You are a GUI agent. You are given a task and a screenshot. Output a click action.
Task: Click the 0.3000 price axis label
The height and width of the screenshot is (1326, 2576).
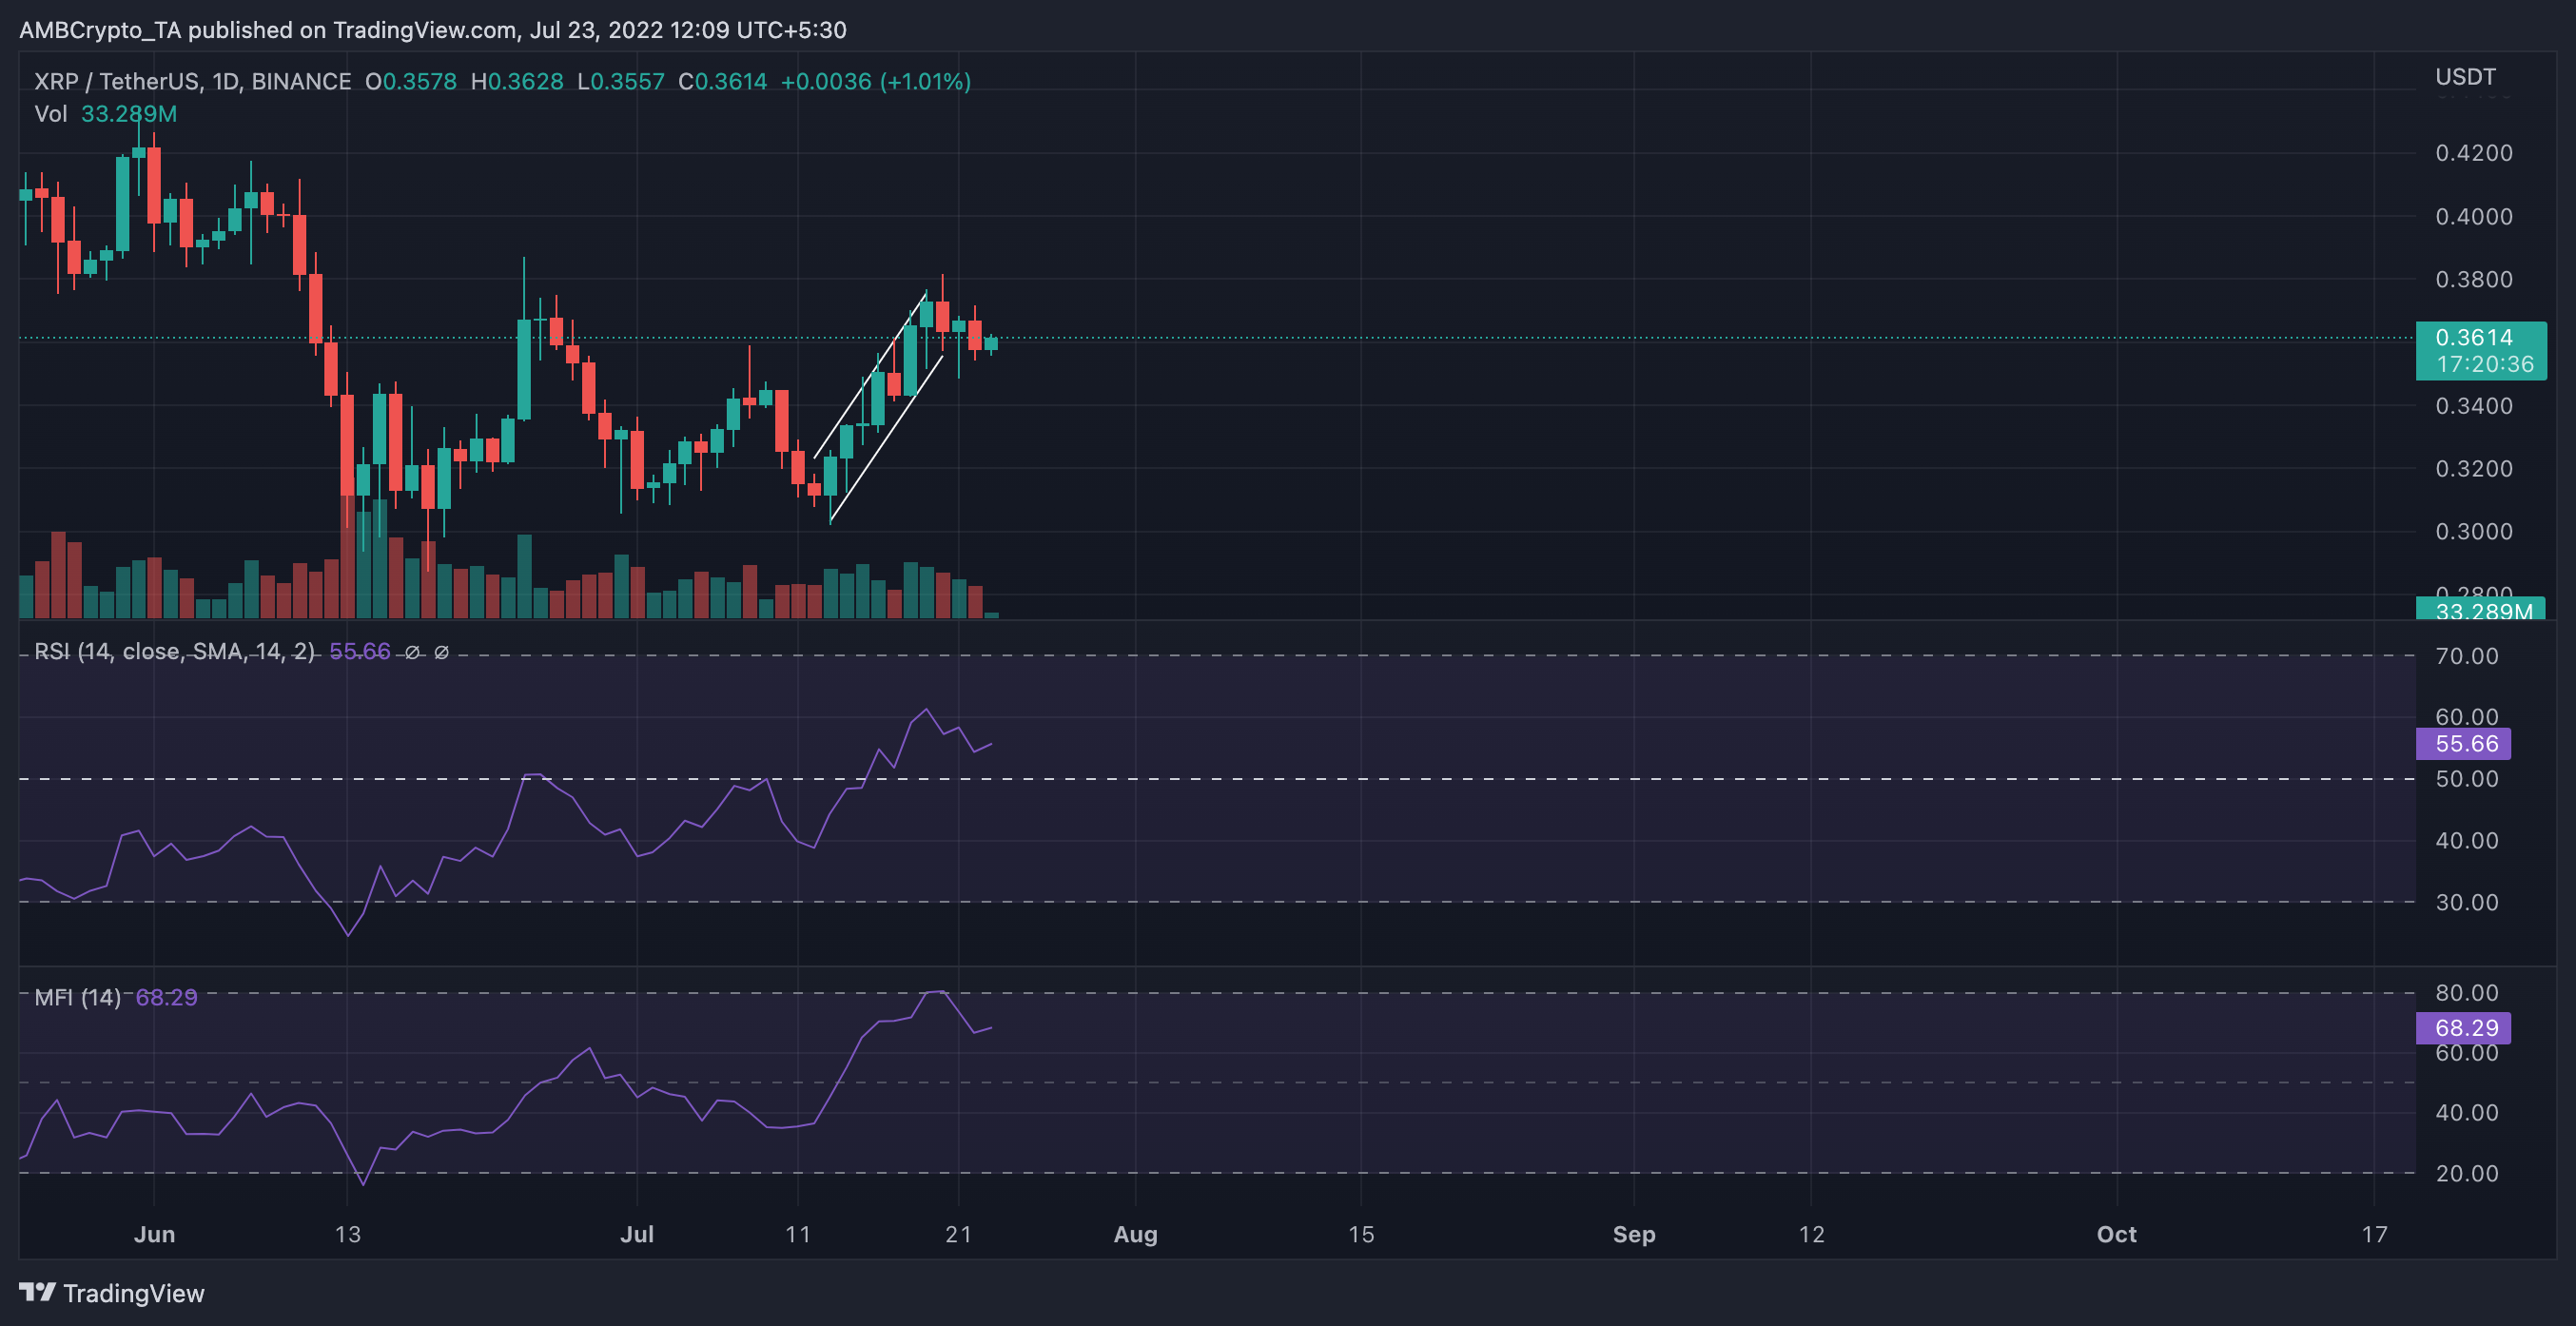point(2473,532)
